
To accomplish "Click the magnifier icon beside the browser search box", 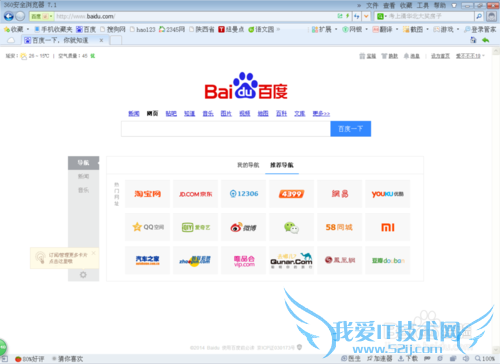I will pos(479,16).
